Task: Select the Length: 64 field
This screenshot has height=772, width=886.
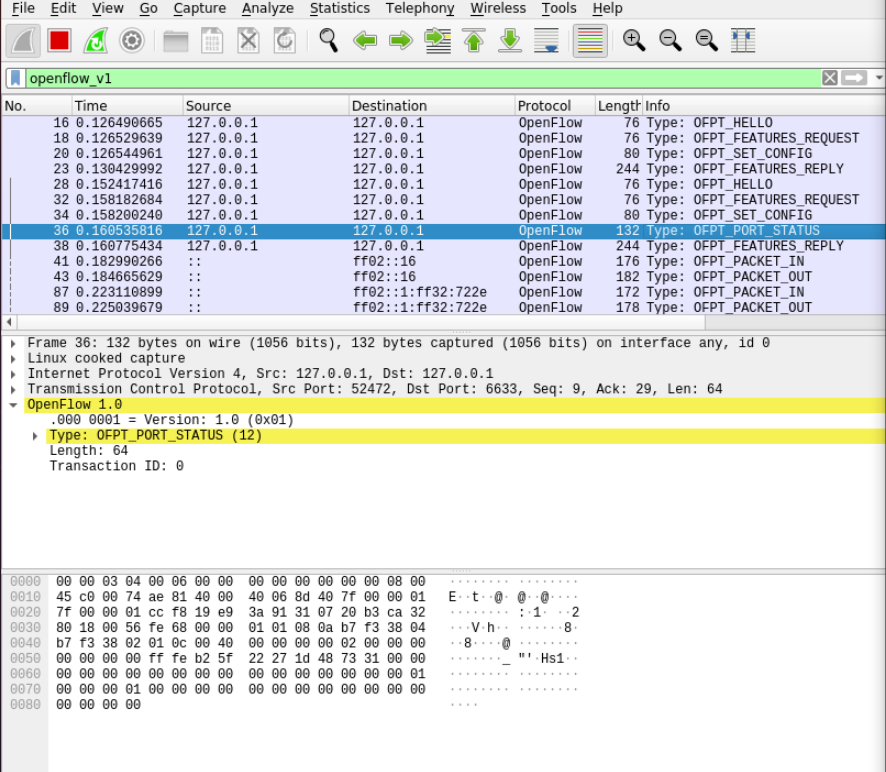Action: [x=89, y=451]
